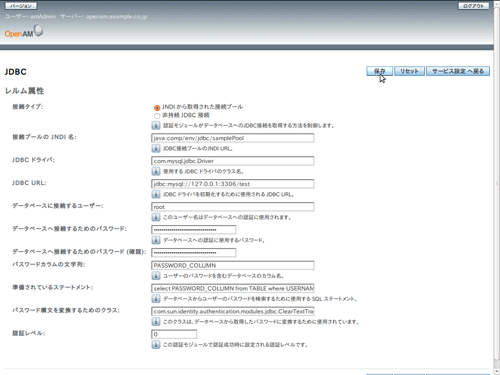Focus the password confirmation (確認) field
The image size is (500, 375).
click(194, 253)
